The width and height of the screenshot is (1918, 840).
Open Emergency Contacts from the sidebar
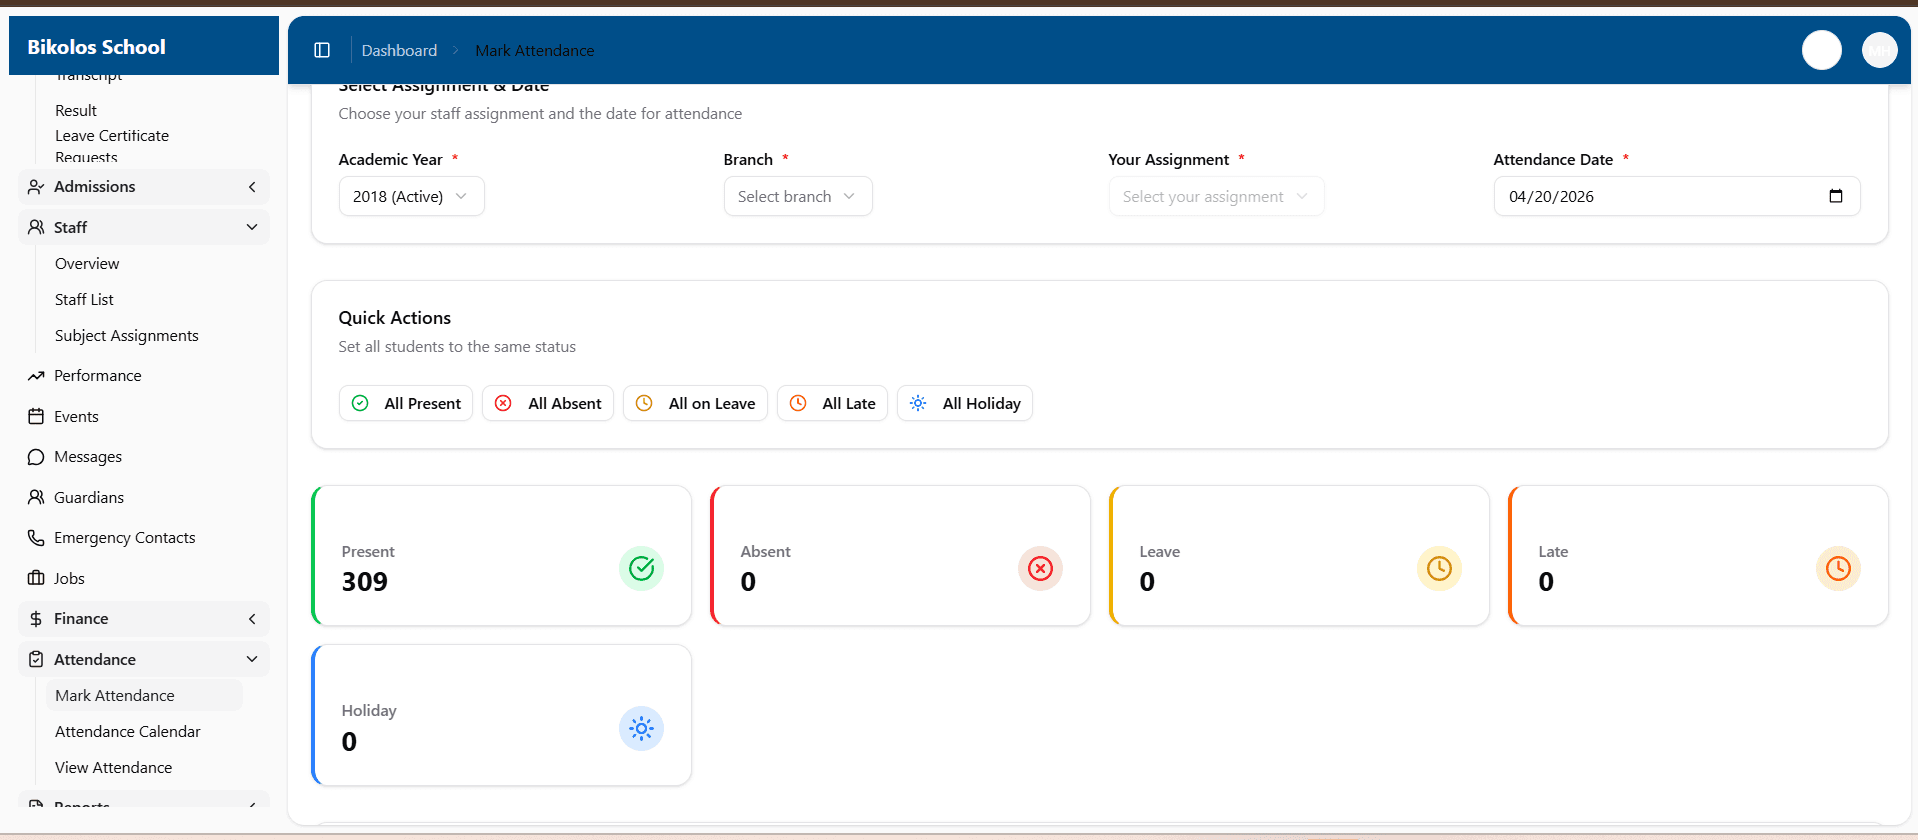tap(124, 538)
